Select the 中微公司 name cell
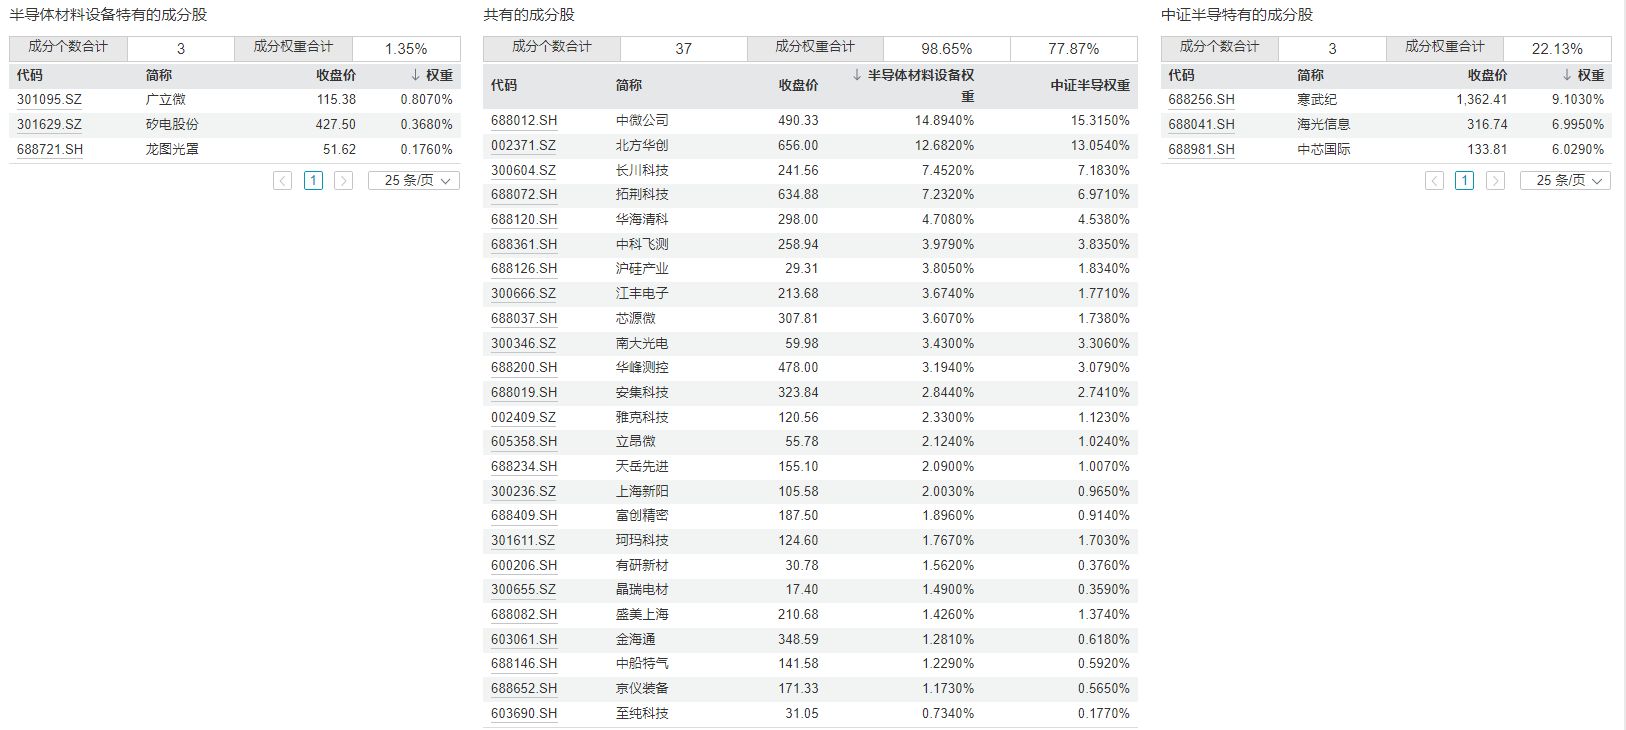Image resolution: width=1626 pixels, height=730 pixels. (642, 121)
